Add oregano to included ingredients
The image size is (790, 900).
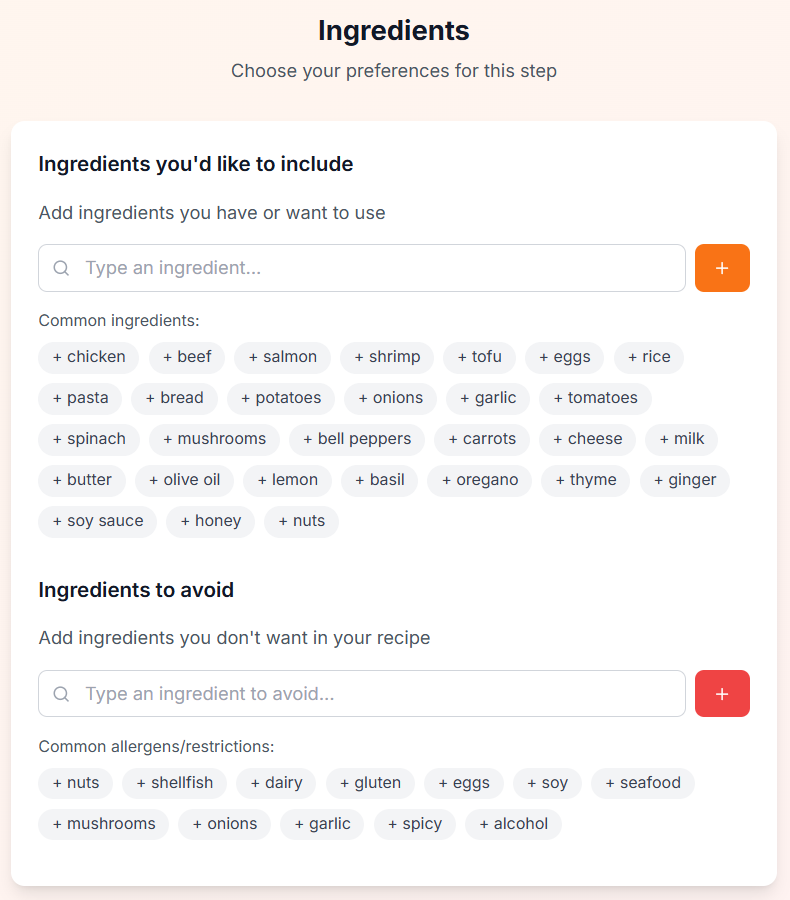coord(479,480)
